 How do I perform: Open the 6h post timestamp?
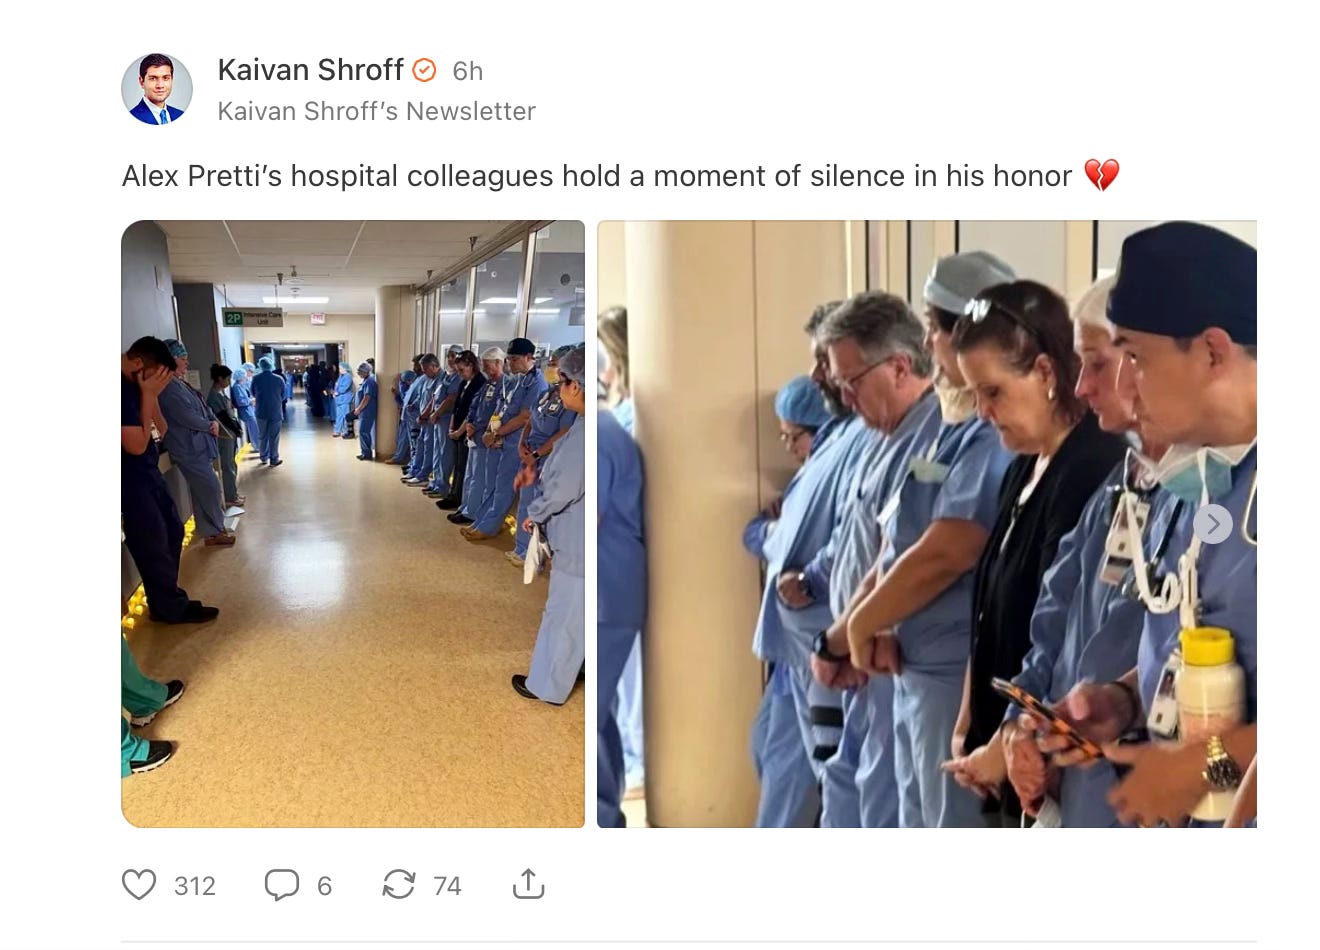(x=467, y=71)
